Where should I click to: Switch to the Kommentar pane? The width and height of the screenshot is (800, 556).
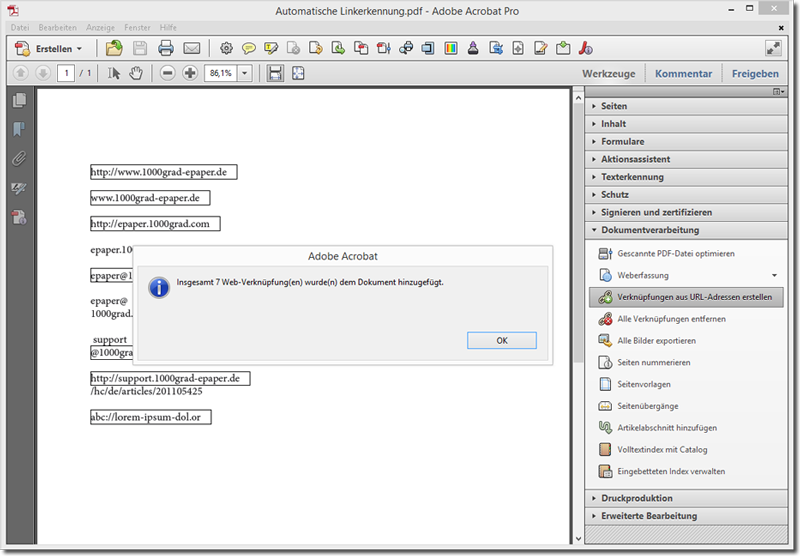point(683,73)
